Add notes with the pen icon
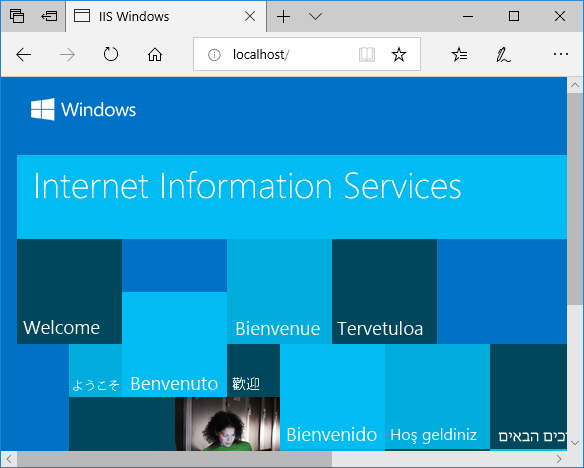 503,55
